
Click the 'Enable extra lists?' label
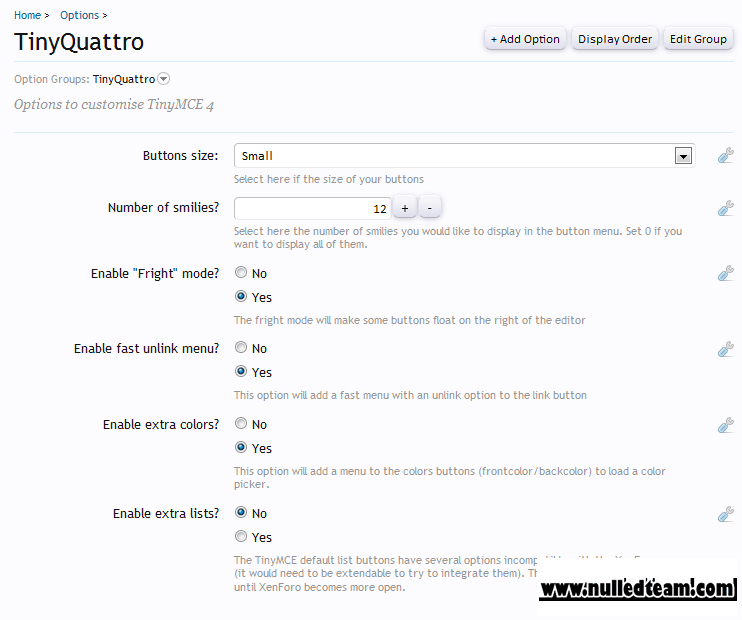click(166, 514)
